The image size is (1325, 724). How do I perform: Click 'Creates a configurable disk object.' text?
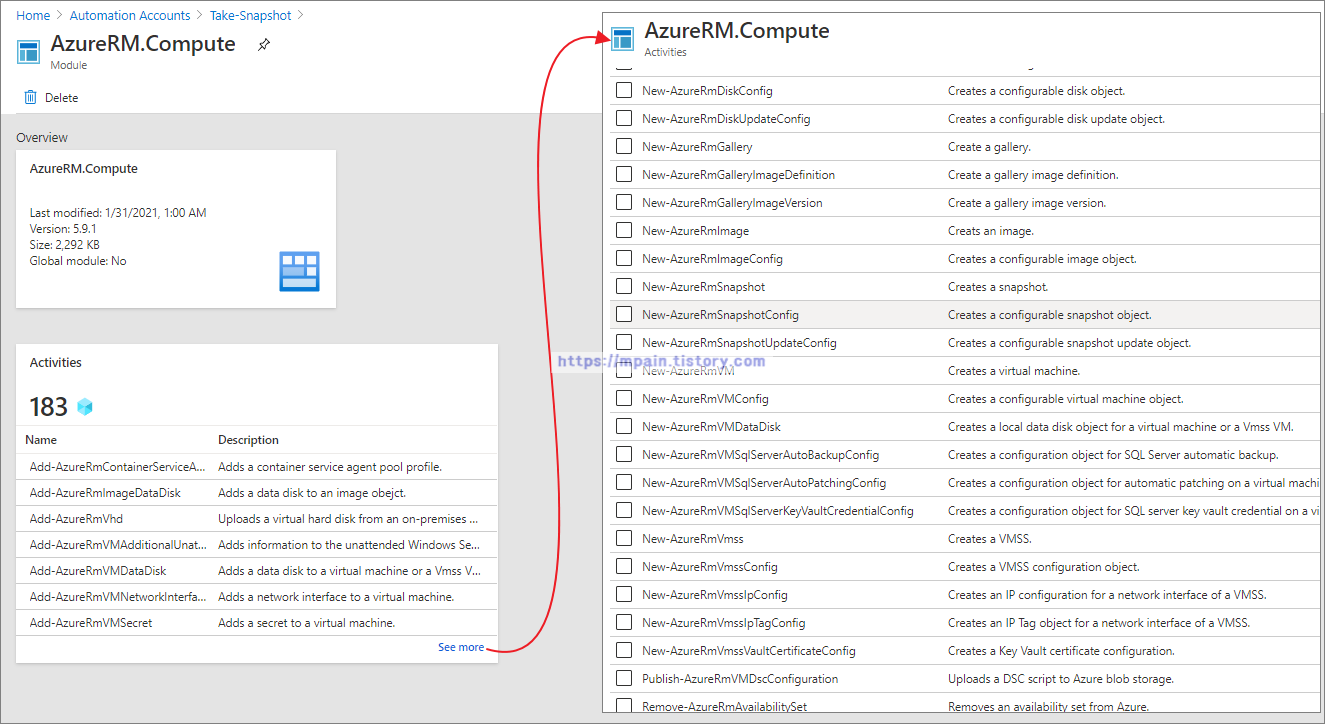click(x=1036, y=91)
